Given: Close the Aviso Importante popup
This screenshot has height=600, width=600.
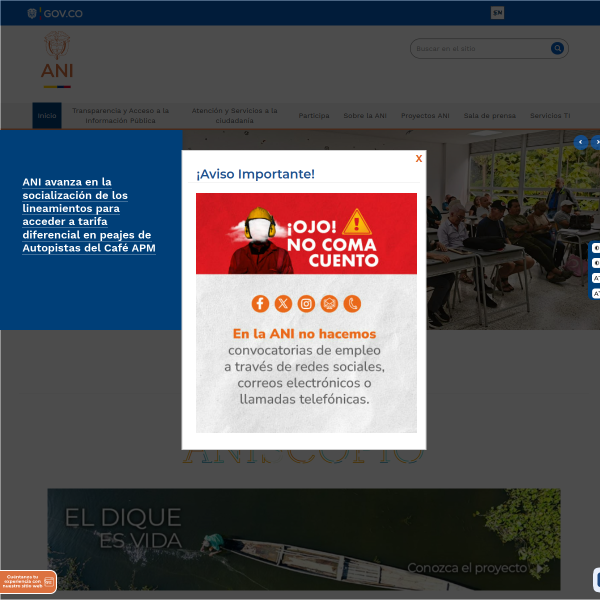Looking at the screenshot, I should (x=419, y=158).
